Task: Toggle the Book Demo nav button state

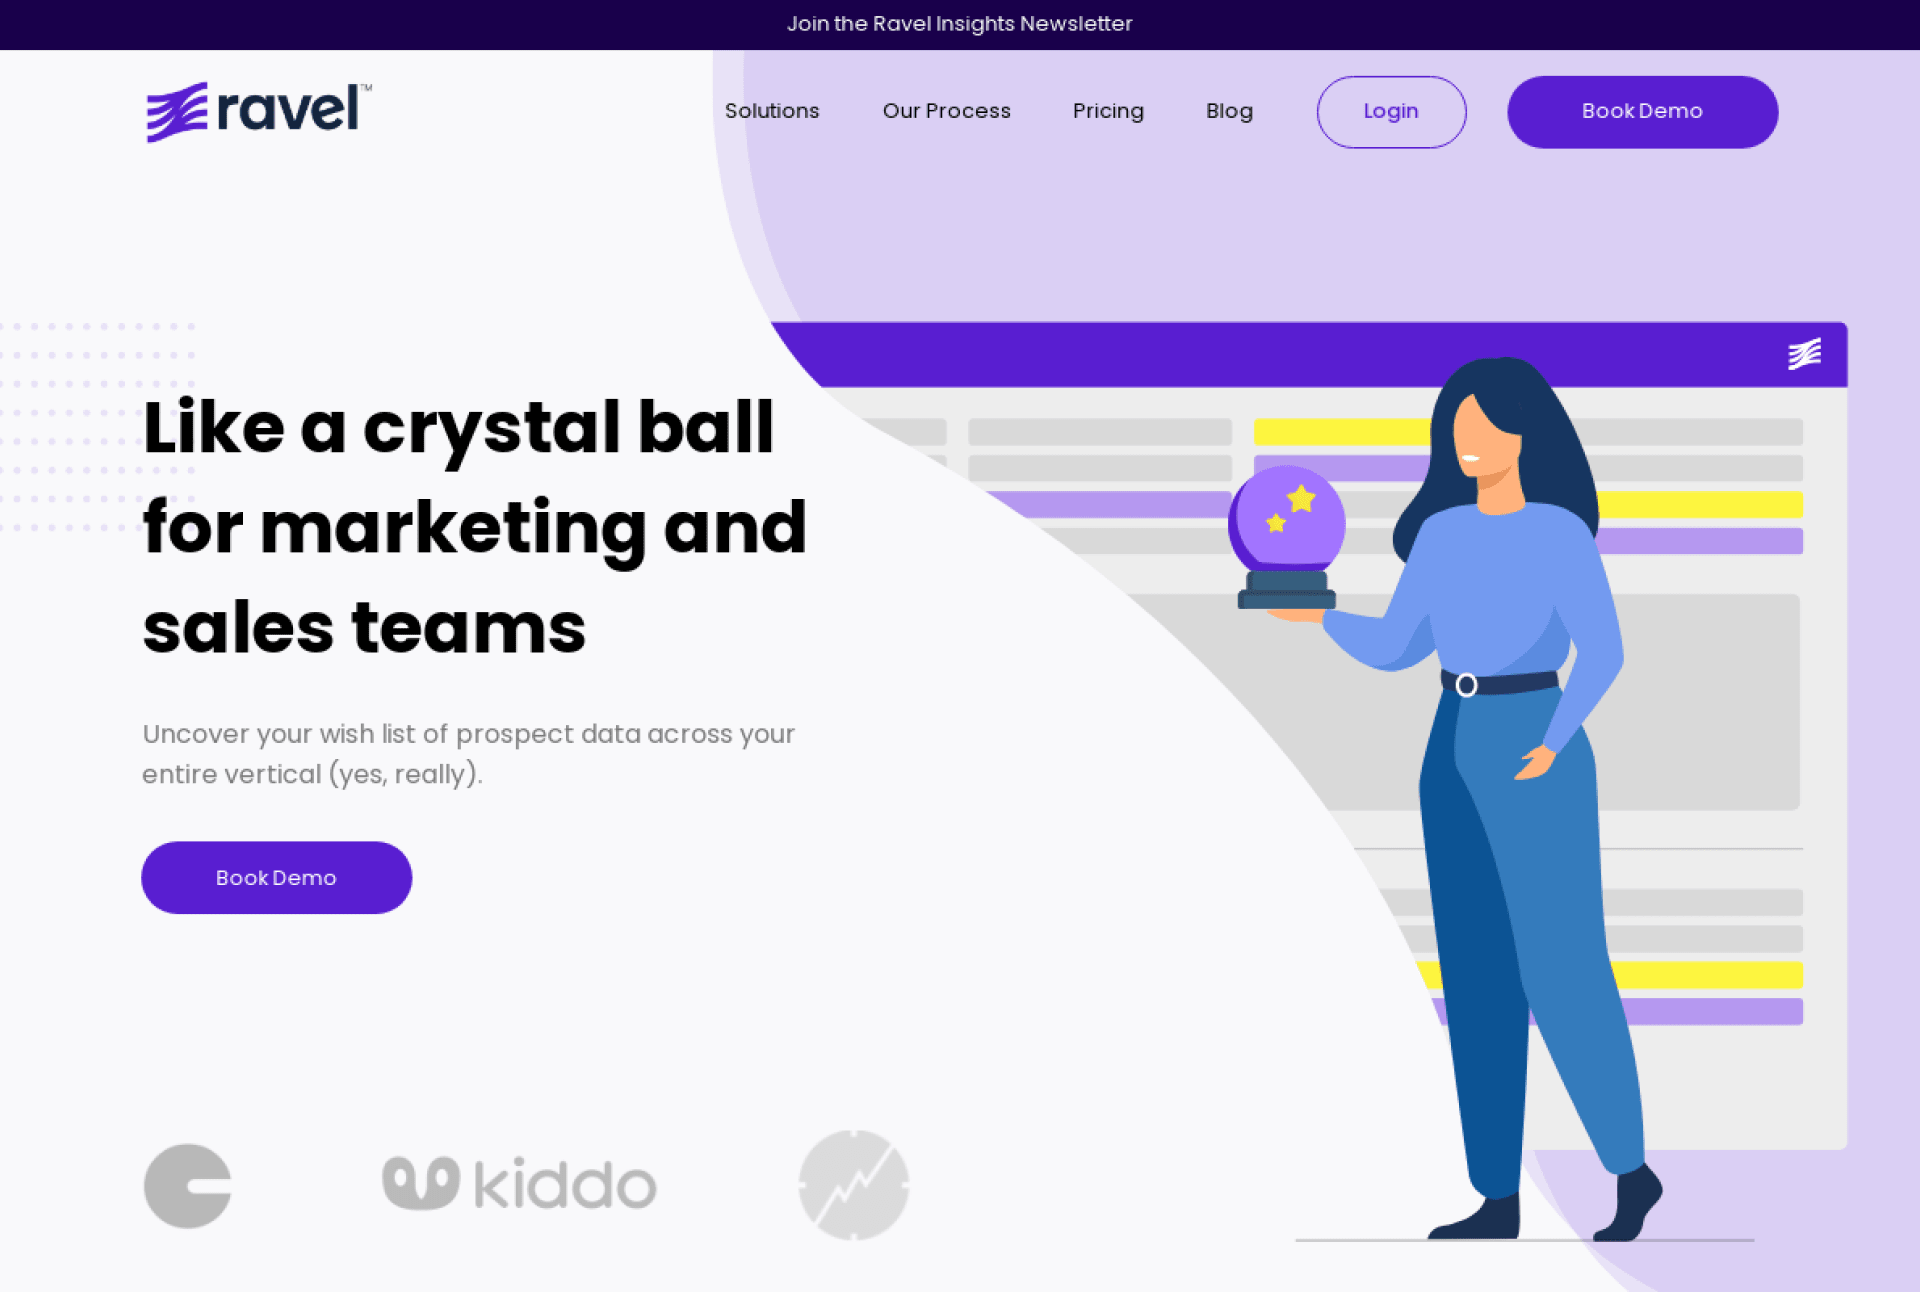Action: pos(1643,111)
